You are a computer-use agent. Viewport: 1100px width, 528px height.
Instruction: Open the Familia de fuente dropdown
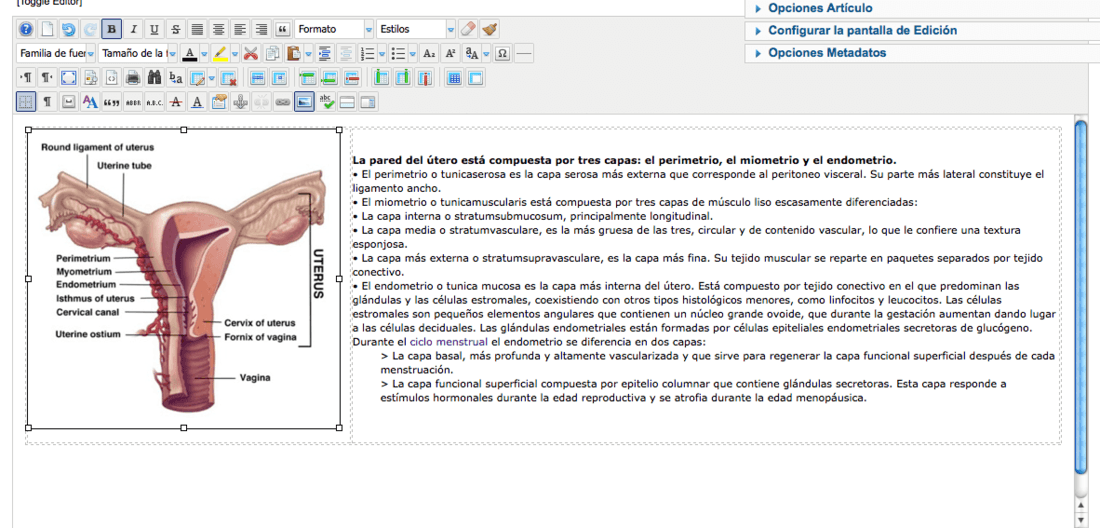click(56, 53)
